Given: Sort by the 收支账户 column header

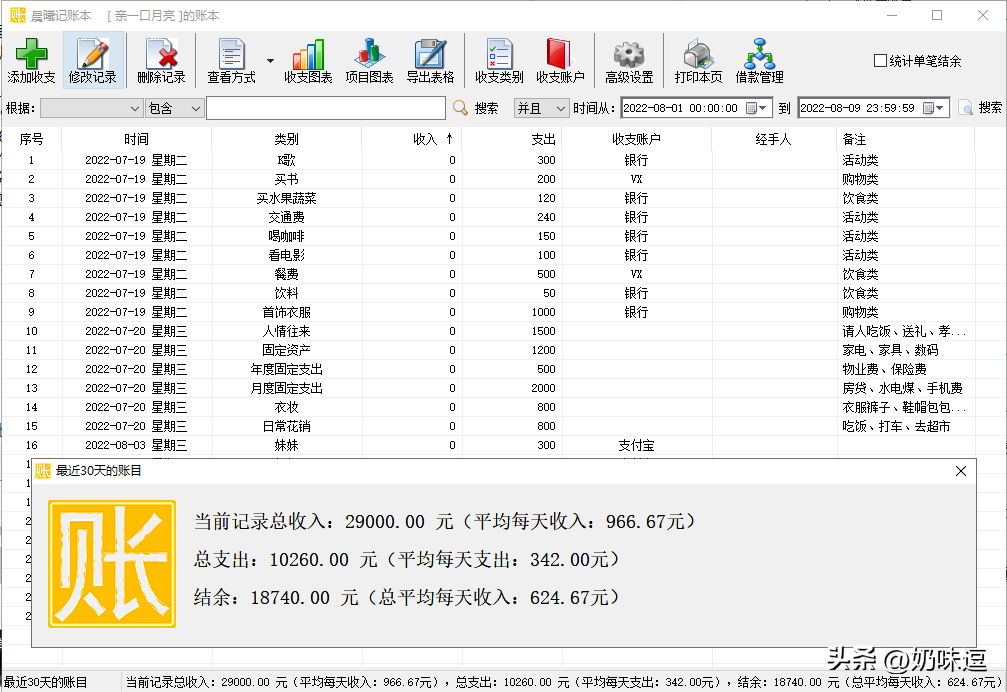Looking at the screenshot, I should pos(636,139).
